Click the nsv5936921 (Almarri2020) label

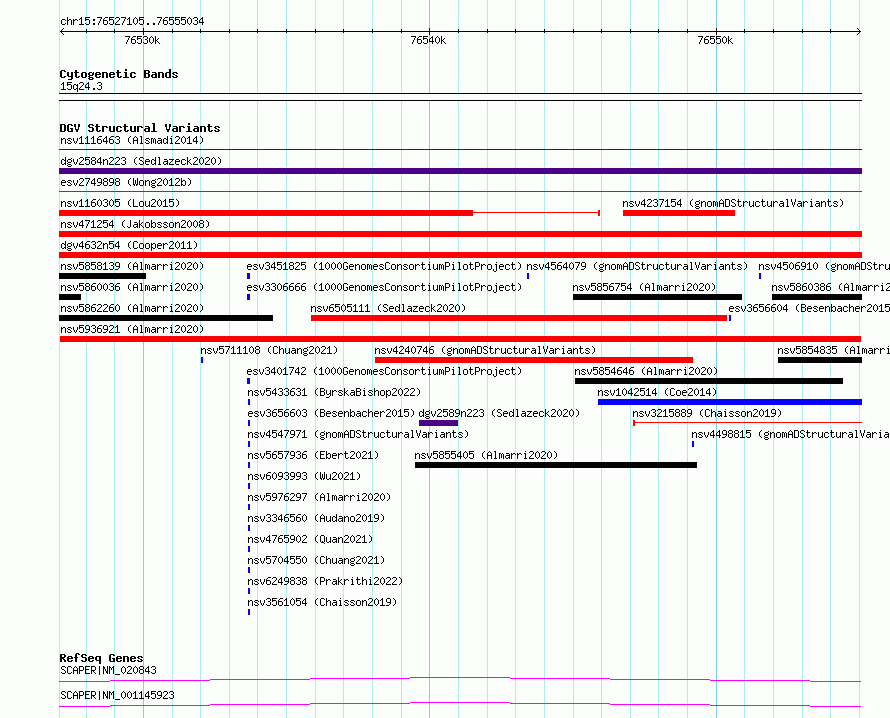click(x=132, y=329)
